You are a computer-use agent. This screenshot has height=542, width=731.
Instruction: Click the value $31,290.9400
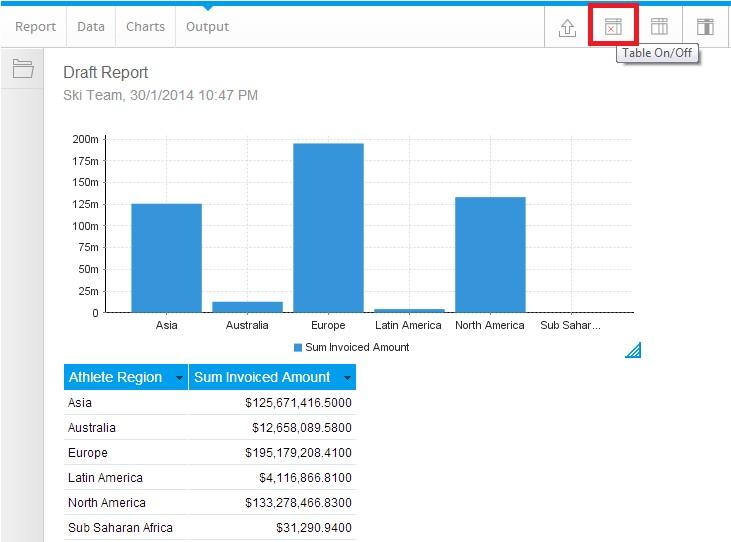tap(314, 528)
